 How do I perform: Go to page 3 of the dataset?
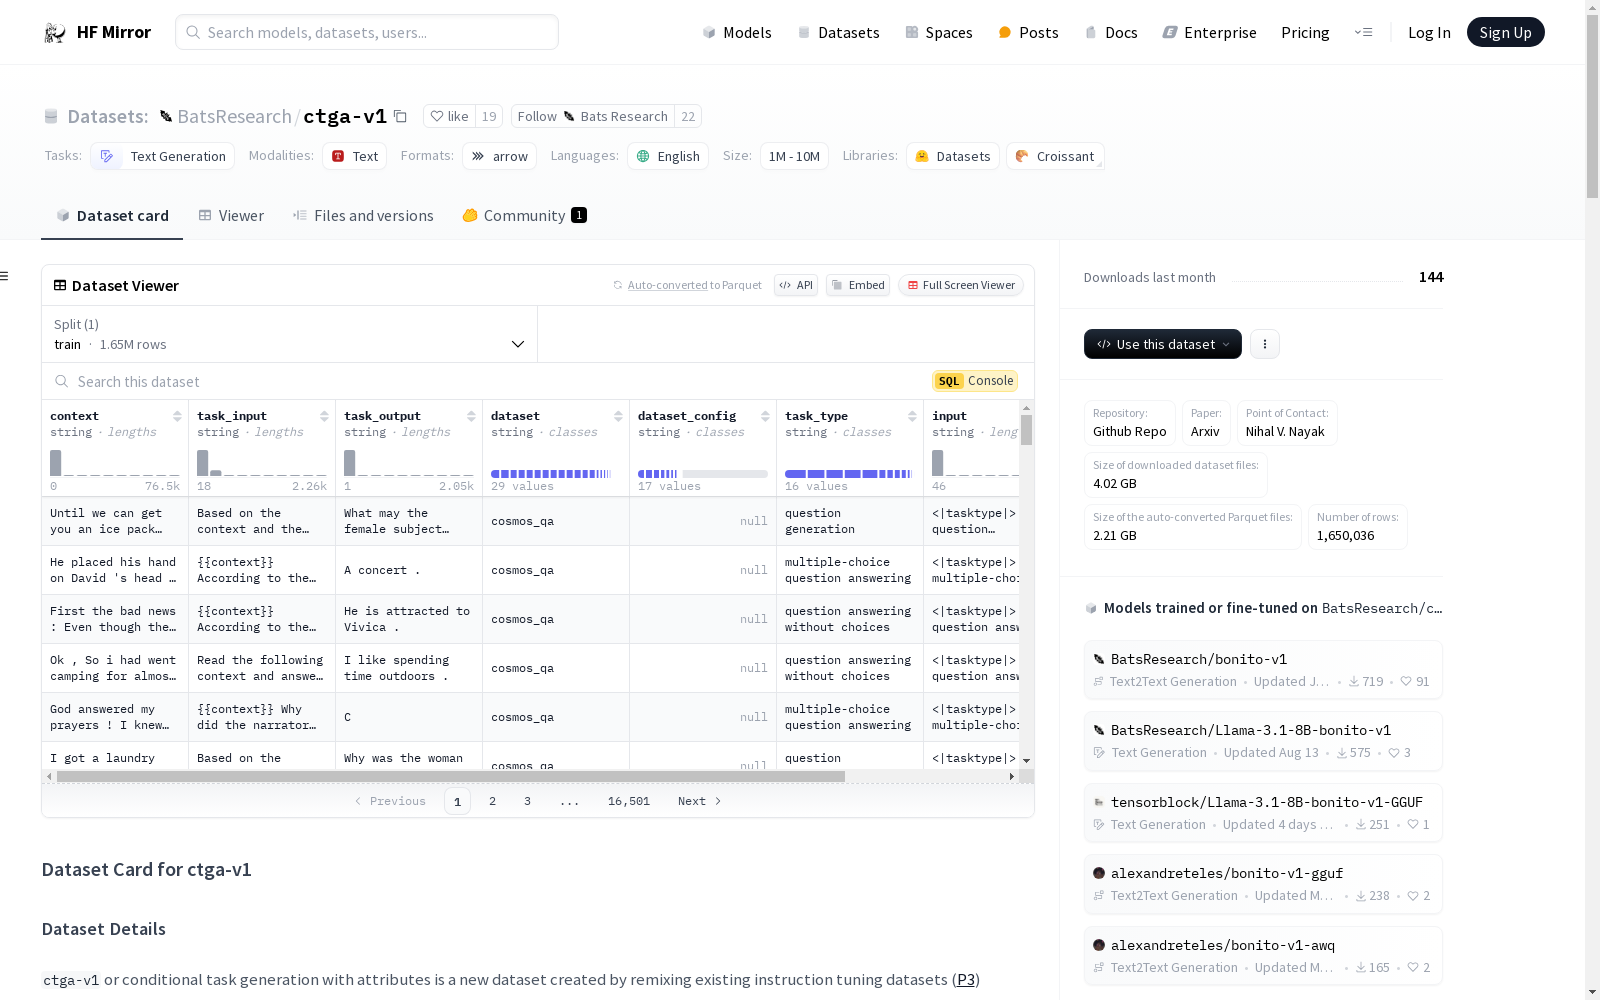527,801
